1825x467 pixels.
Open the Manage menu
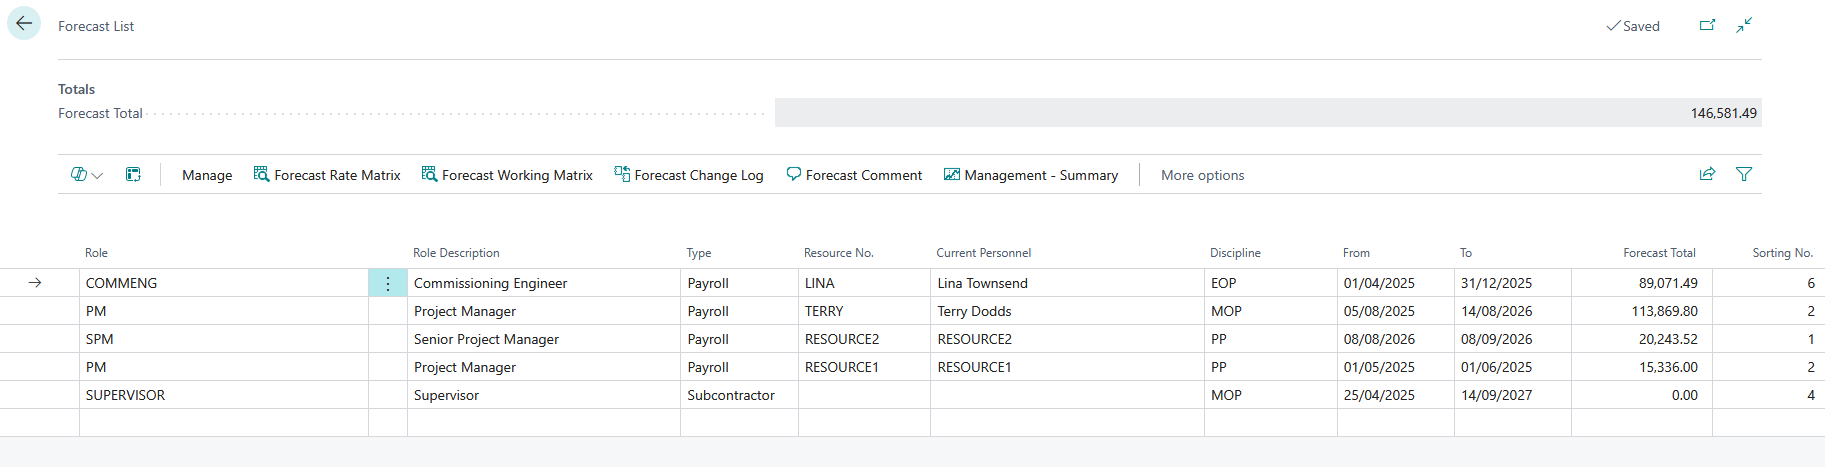tap(207, 175)
